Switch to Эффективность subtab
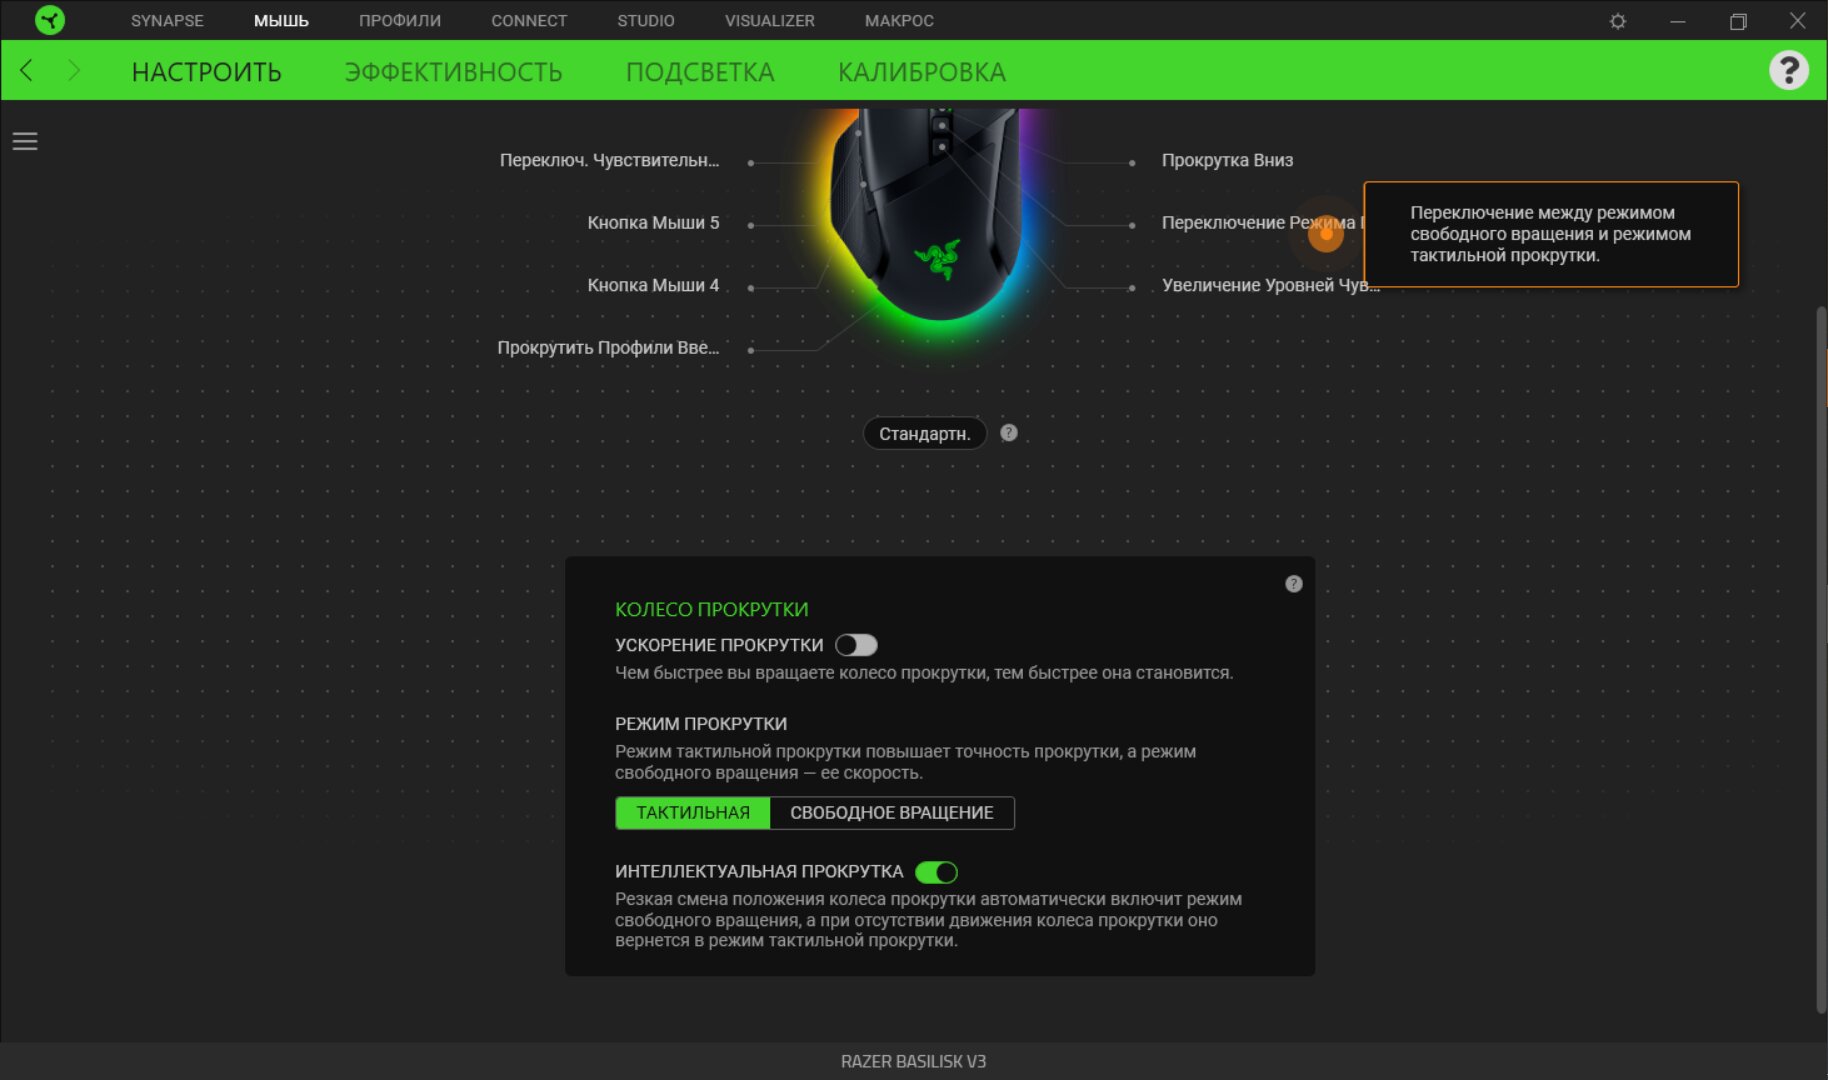The width and height of the screenshot is (1828, 1080). coord(454,72)
